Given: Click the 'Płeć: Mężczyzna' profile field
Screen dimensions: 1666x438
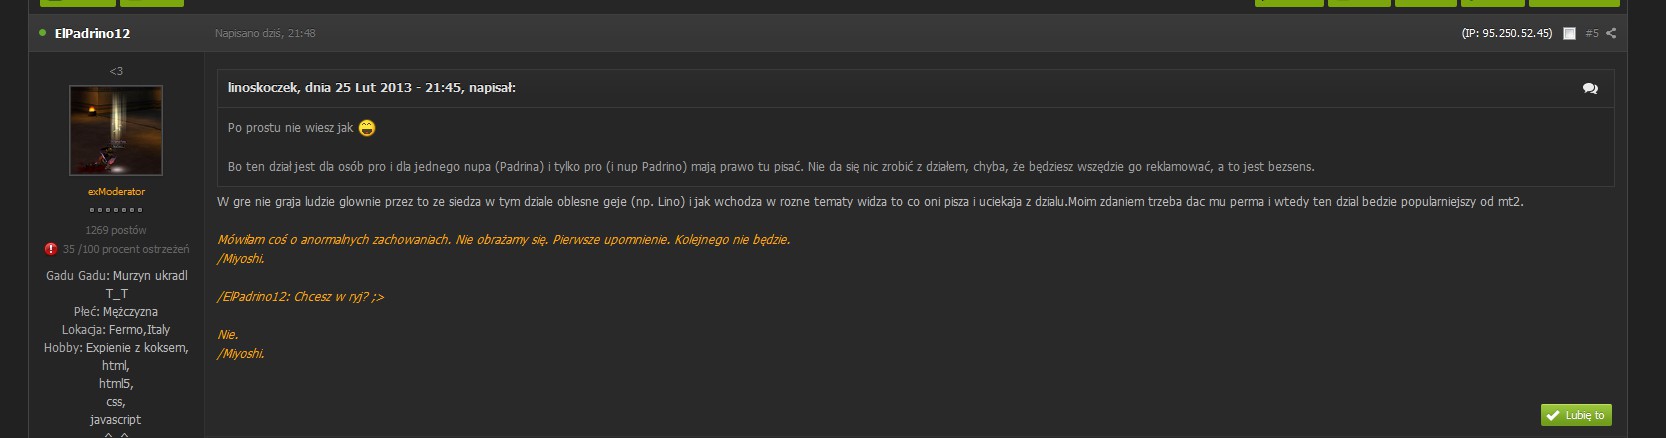Looking at the screenshot, I should (x=116, y=311).
